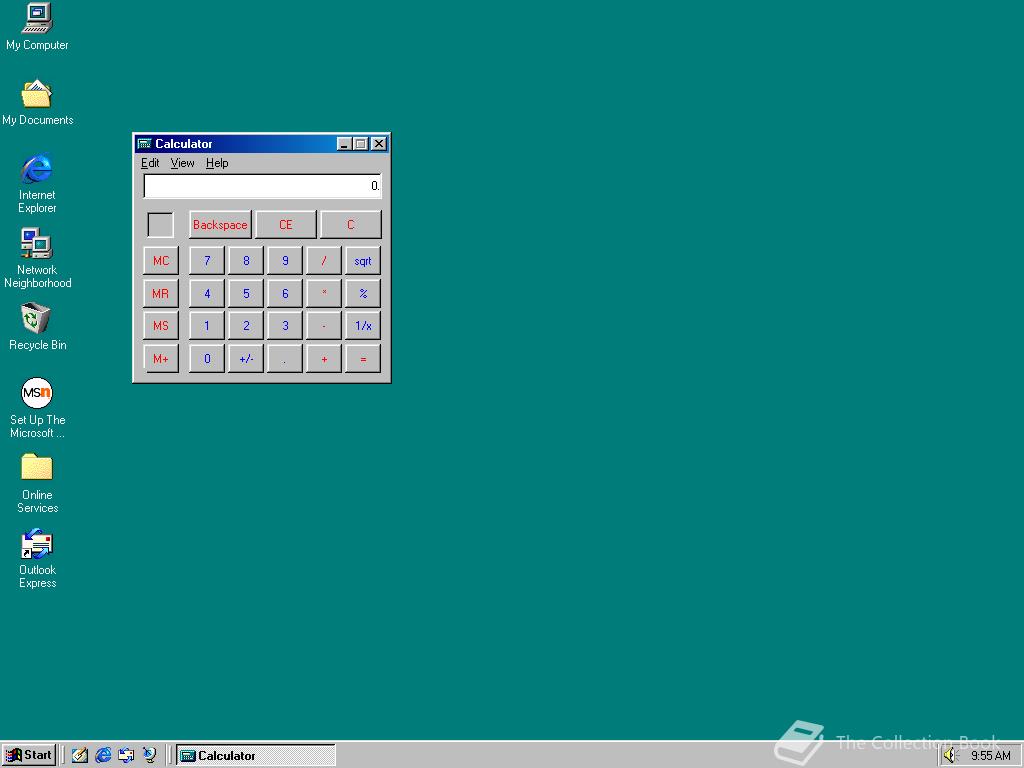
Task: Click the calculator display field
Action: point(262,186)
